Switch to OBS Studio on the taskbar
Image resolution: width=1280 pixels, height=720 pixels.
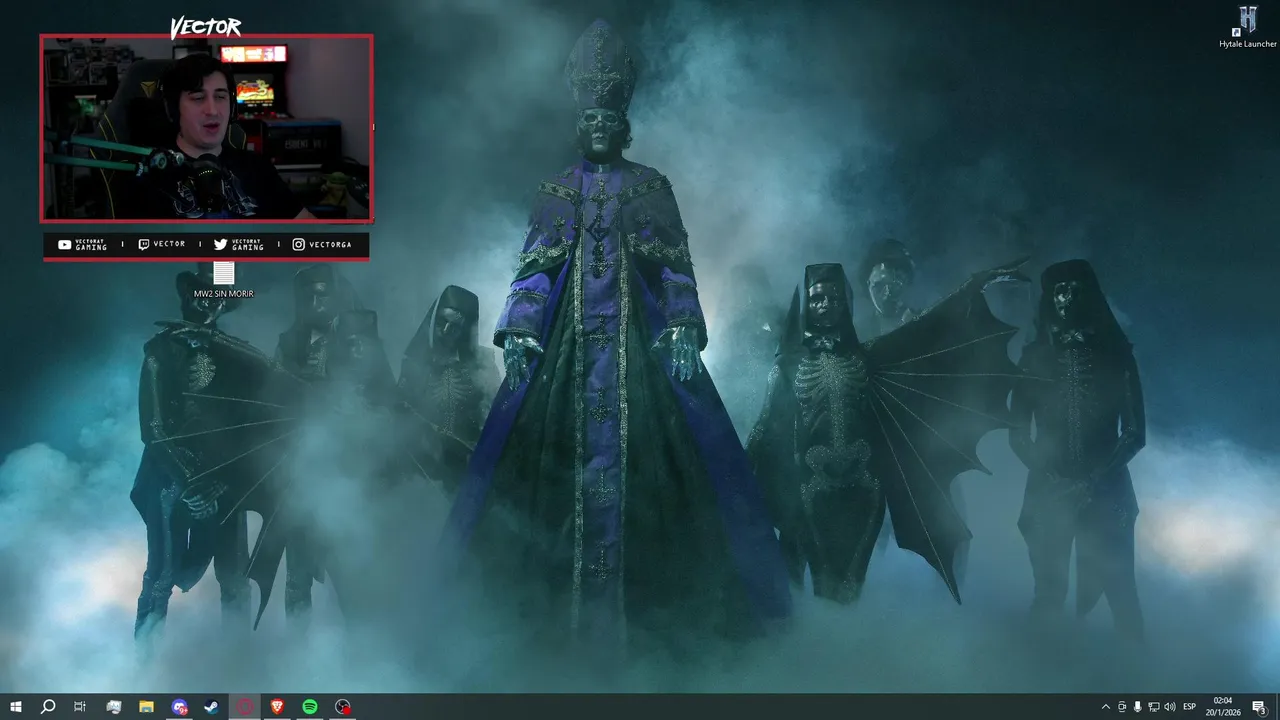pyautogui.click(x=343, y=707)
